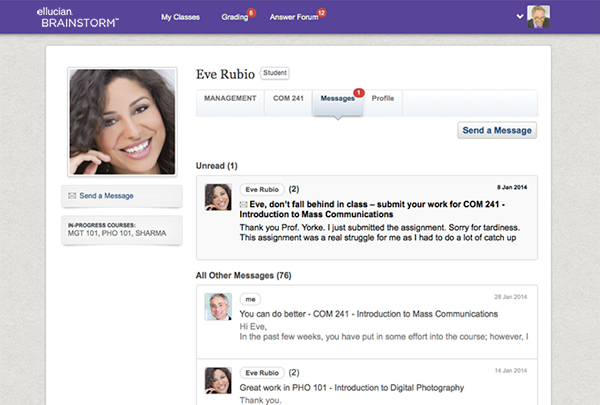Click Eve Rubio sender tag in unread message
The image size is (600, 405).
pyautogui.click(x=262, y=189)
